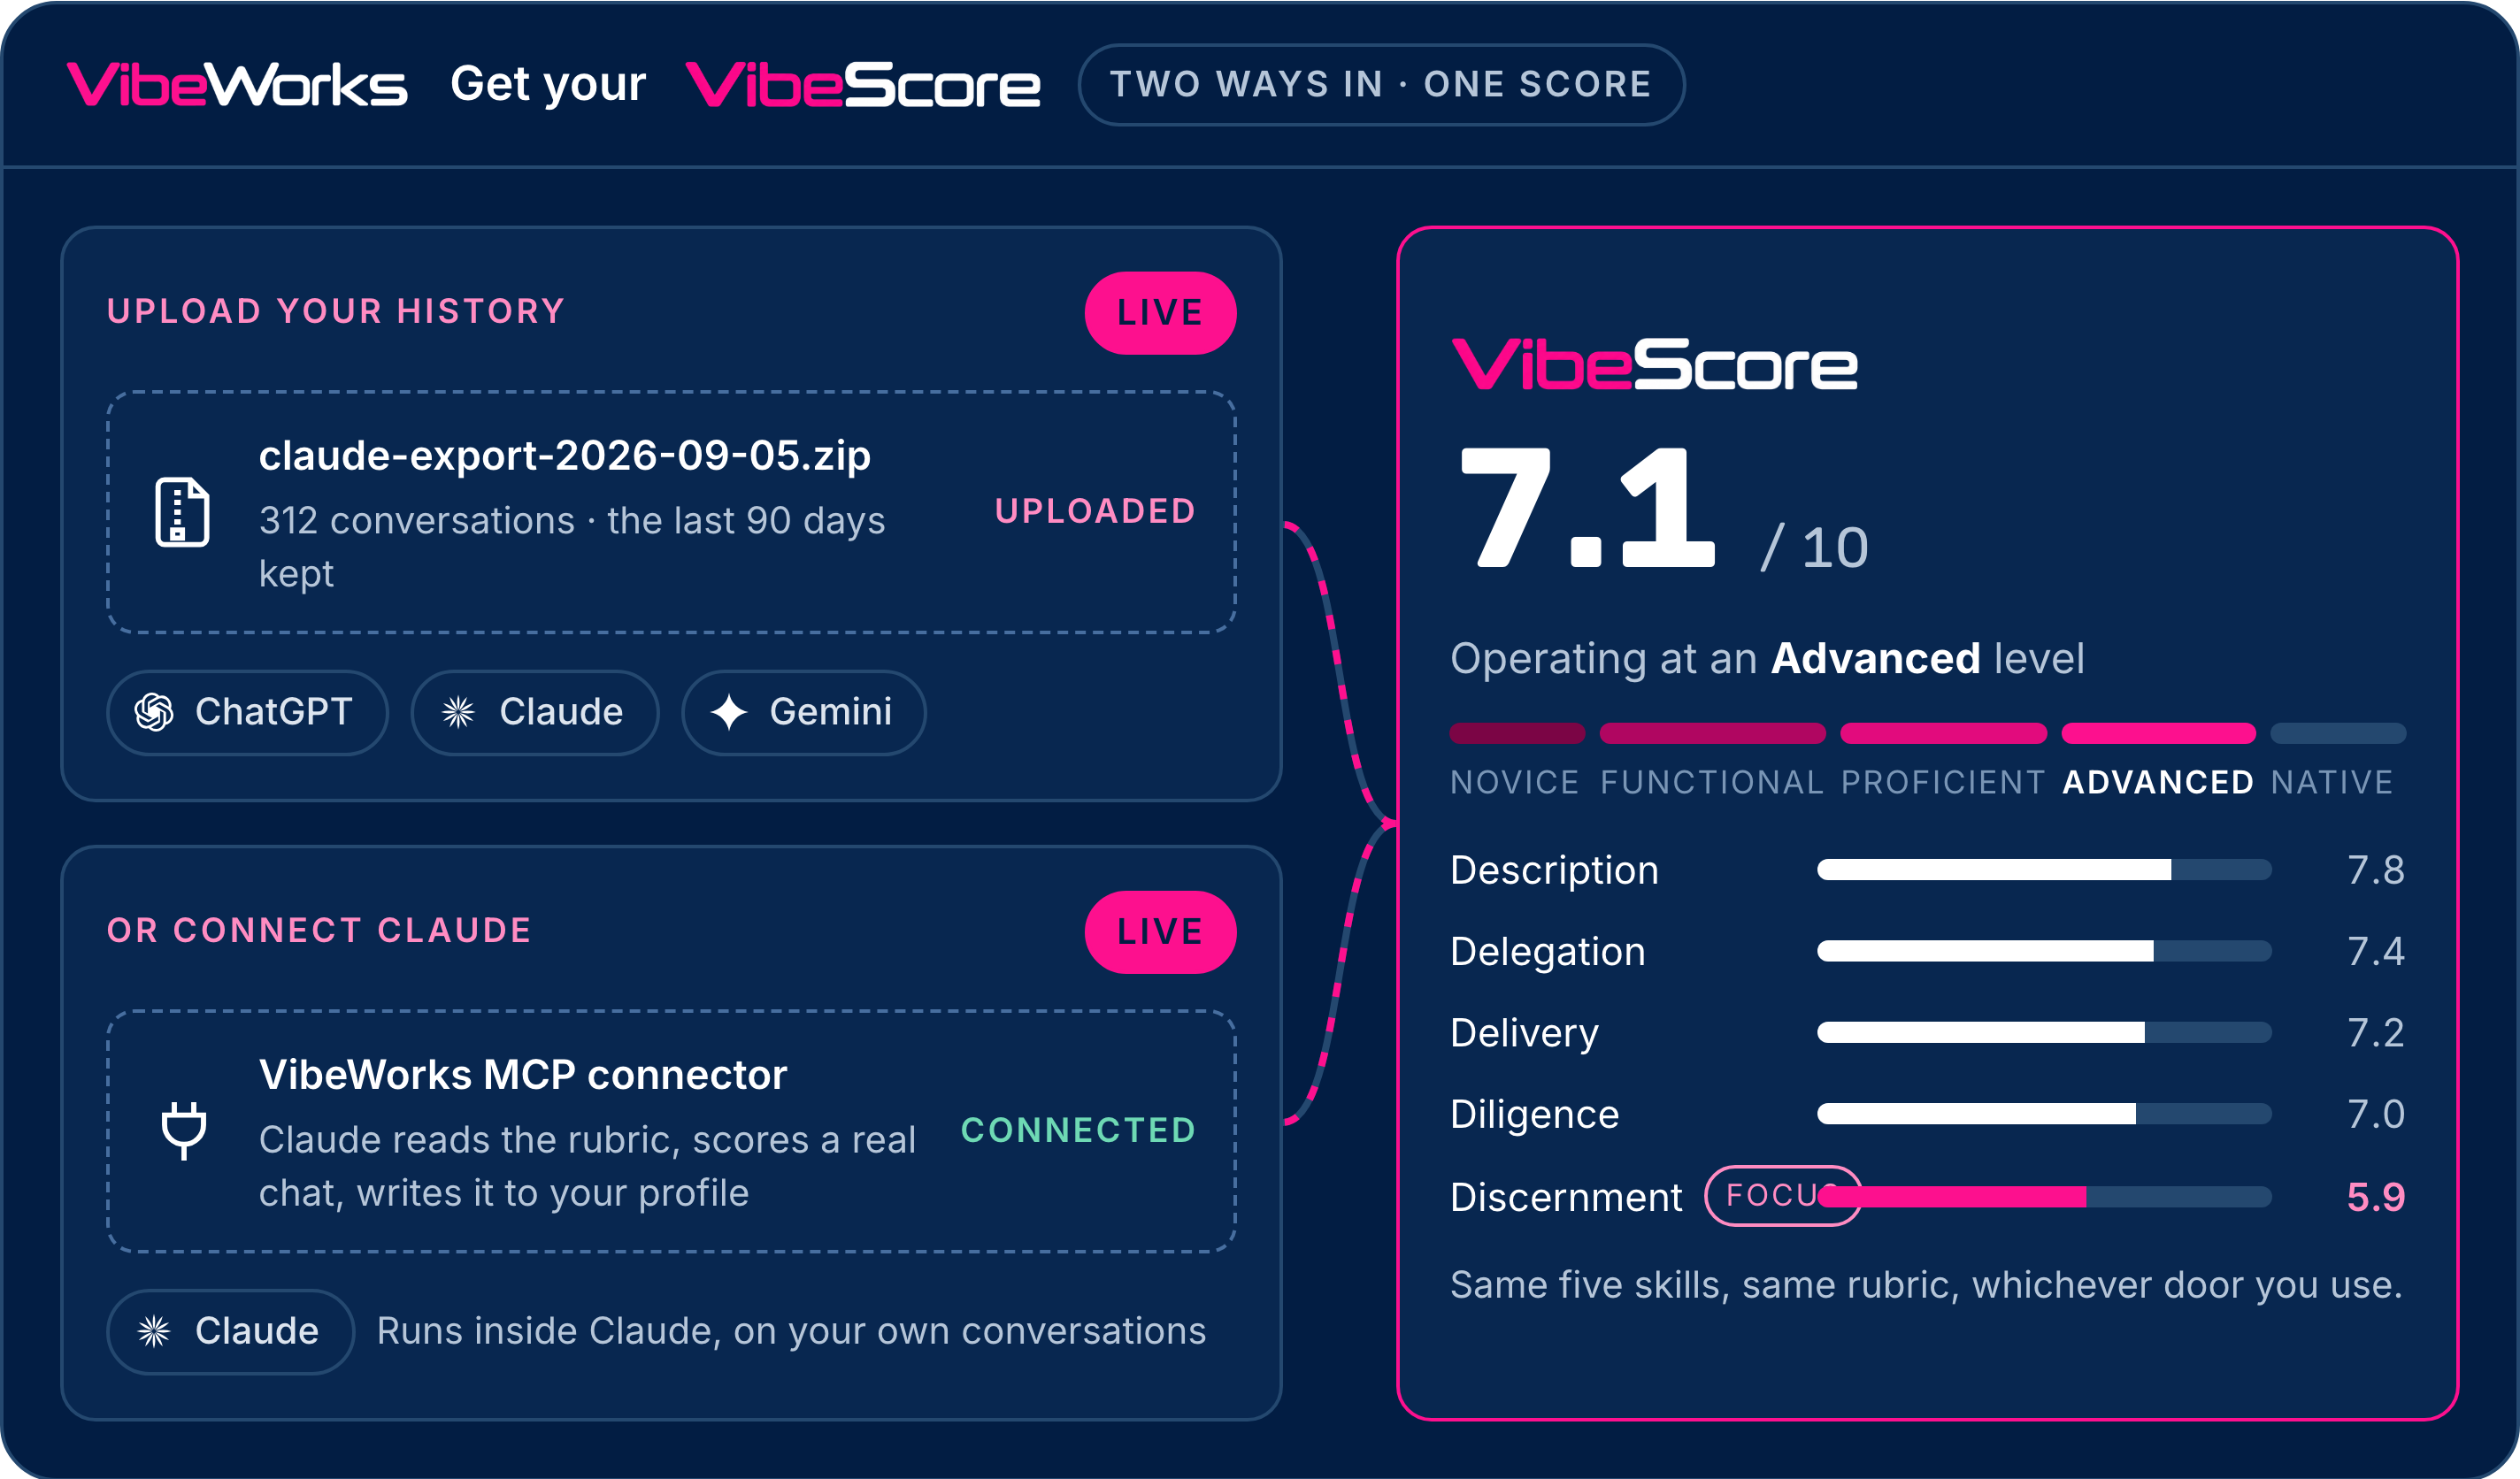Click the pink Discernment progress bar
Image resolution: width=2520 pixels, height=1479 pixels.
coord(2044,1197)
